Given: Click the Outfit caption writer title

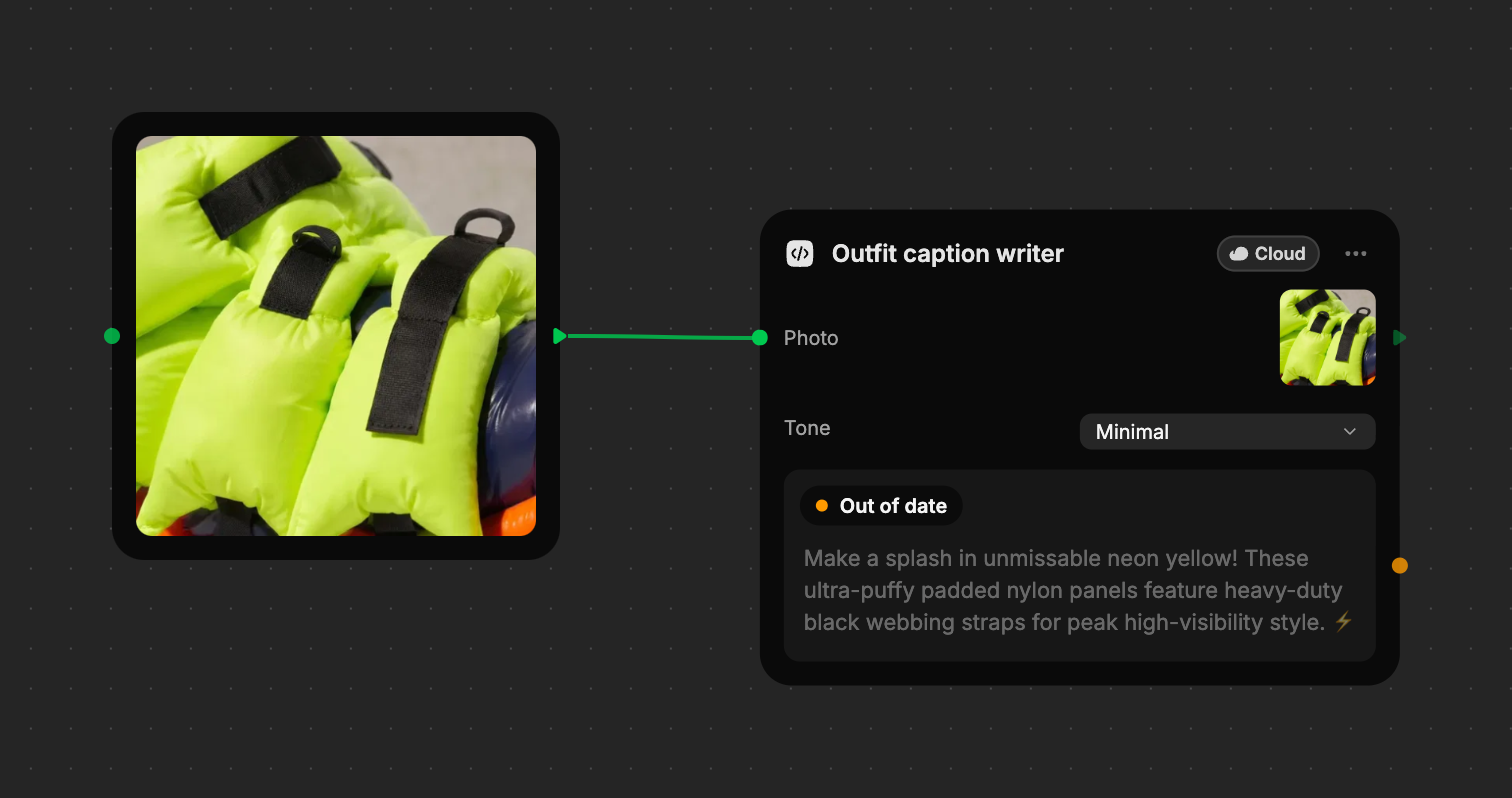Looking at the screenshot, I should coord(948,254).
